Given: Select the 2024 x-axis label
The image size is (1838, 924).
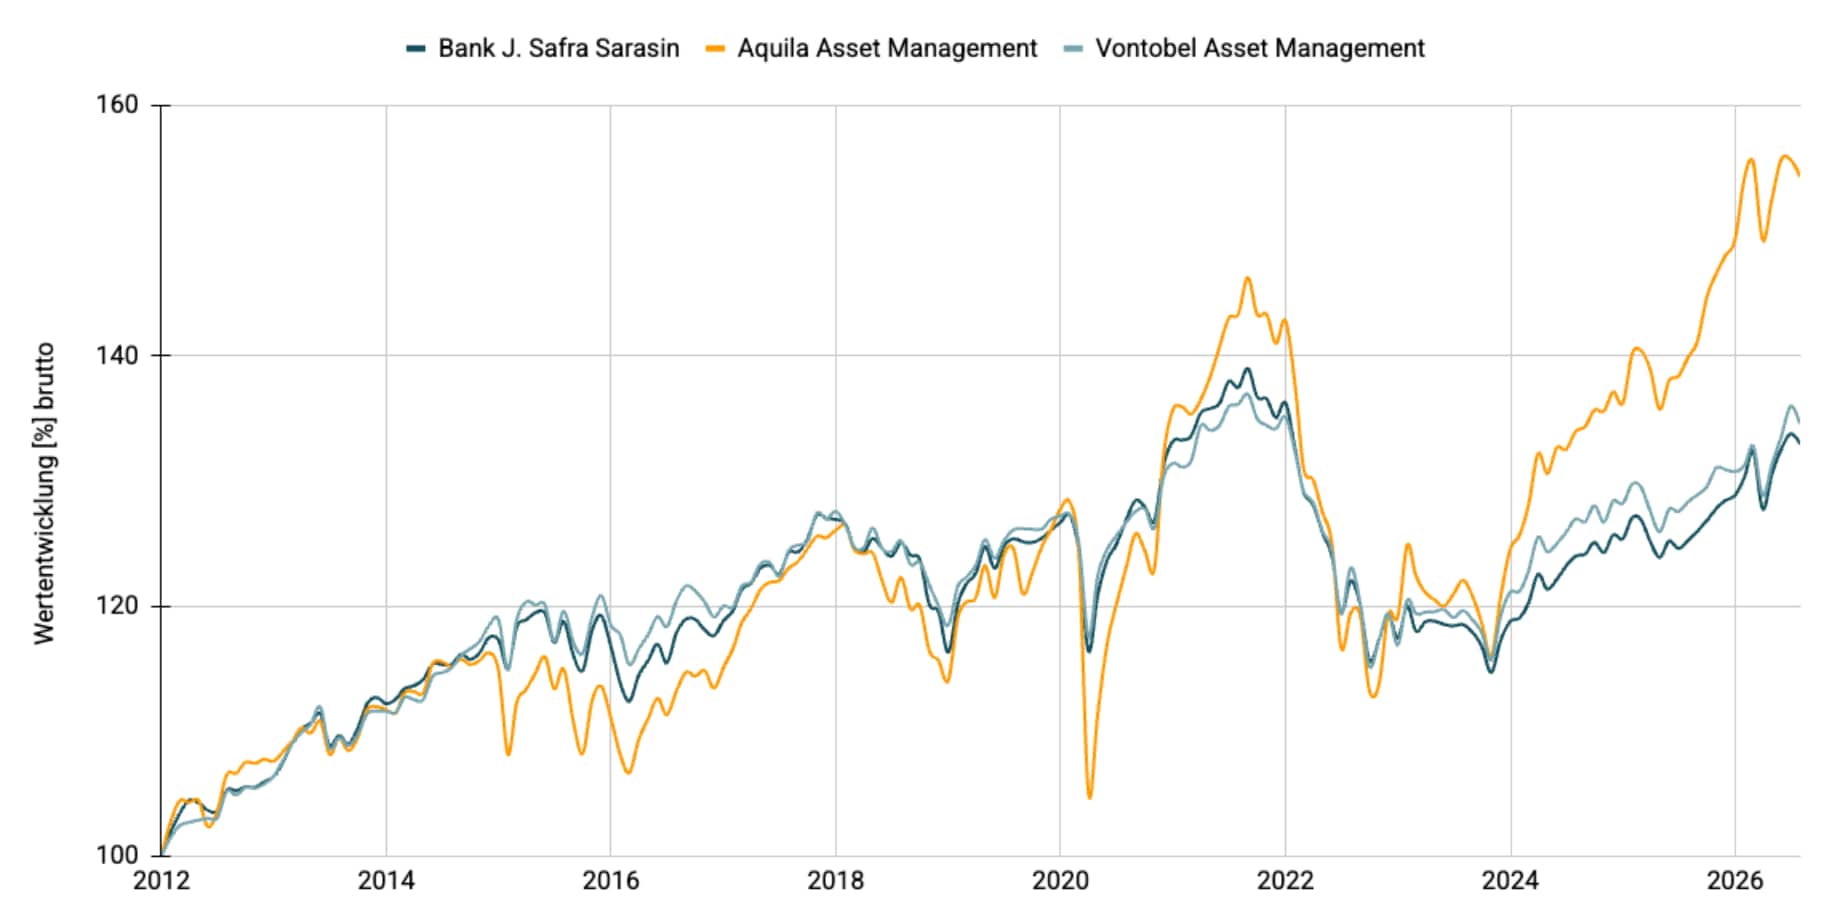Looking at the screenshot, I should pyautogui.click(x=1511, y=881).
